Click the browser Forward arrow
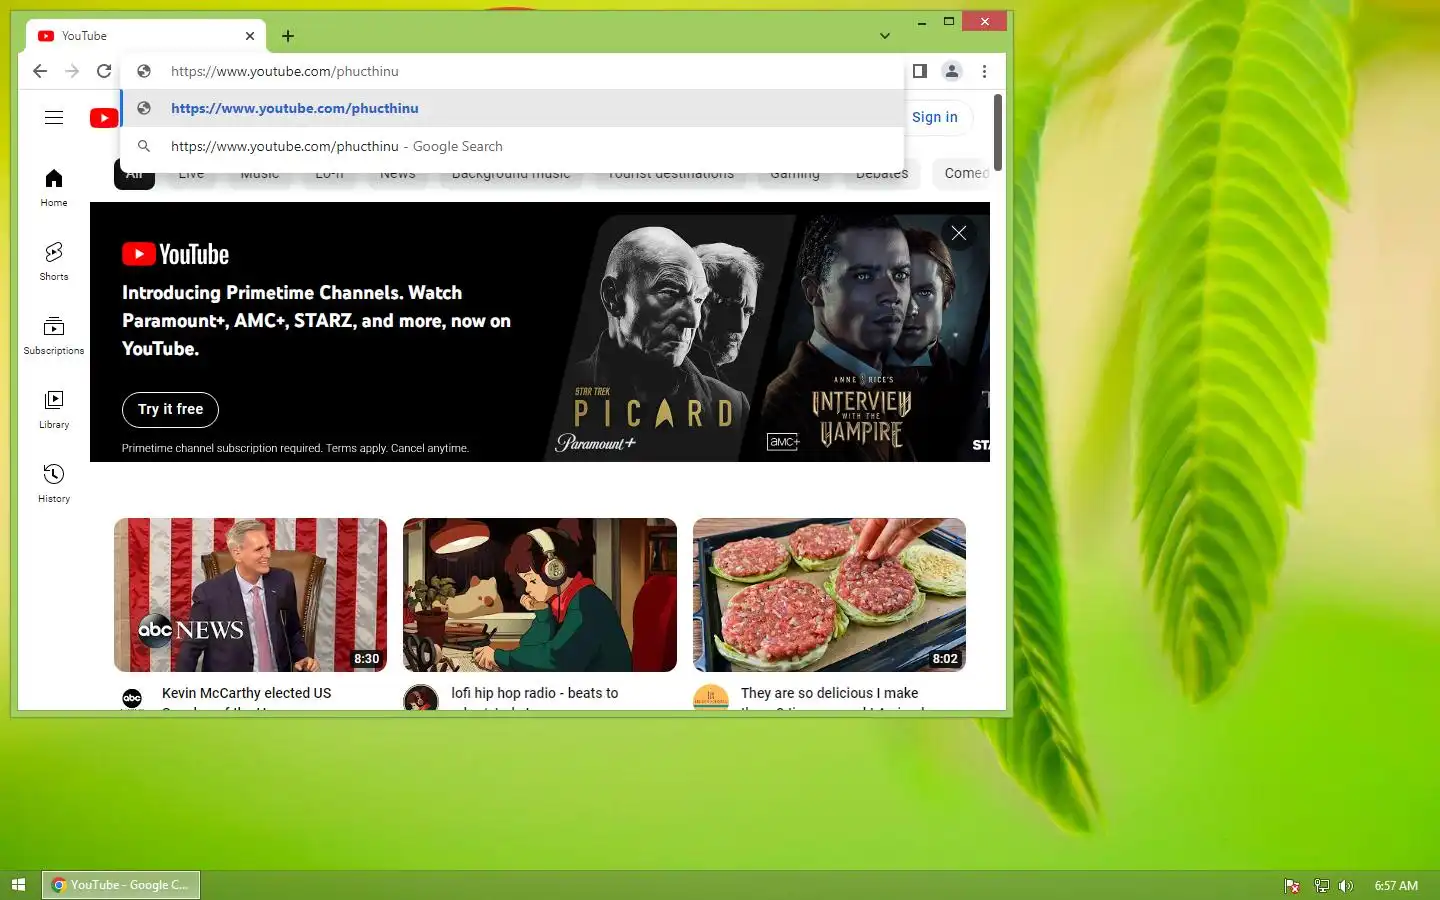 pos(72,71)
